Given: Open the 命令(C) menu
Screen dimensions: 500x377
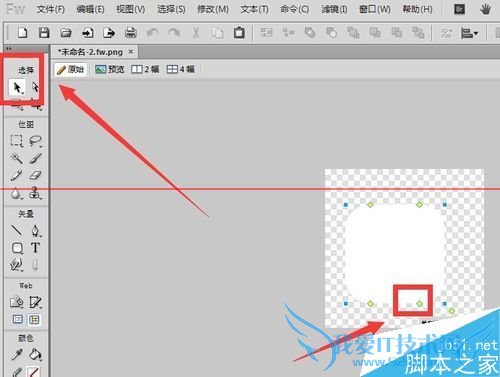Looking at the screenshot, I should pyautogui.click(x=294, y=9).
